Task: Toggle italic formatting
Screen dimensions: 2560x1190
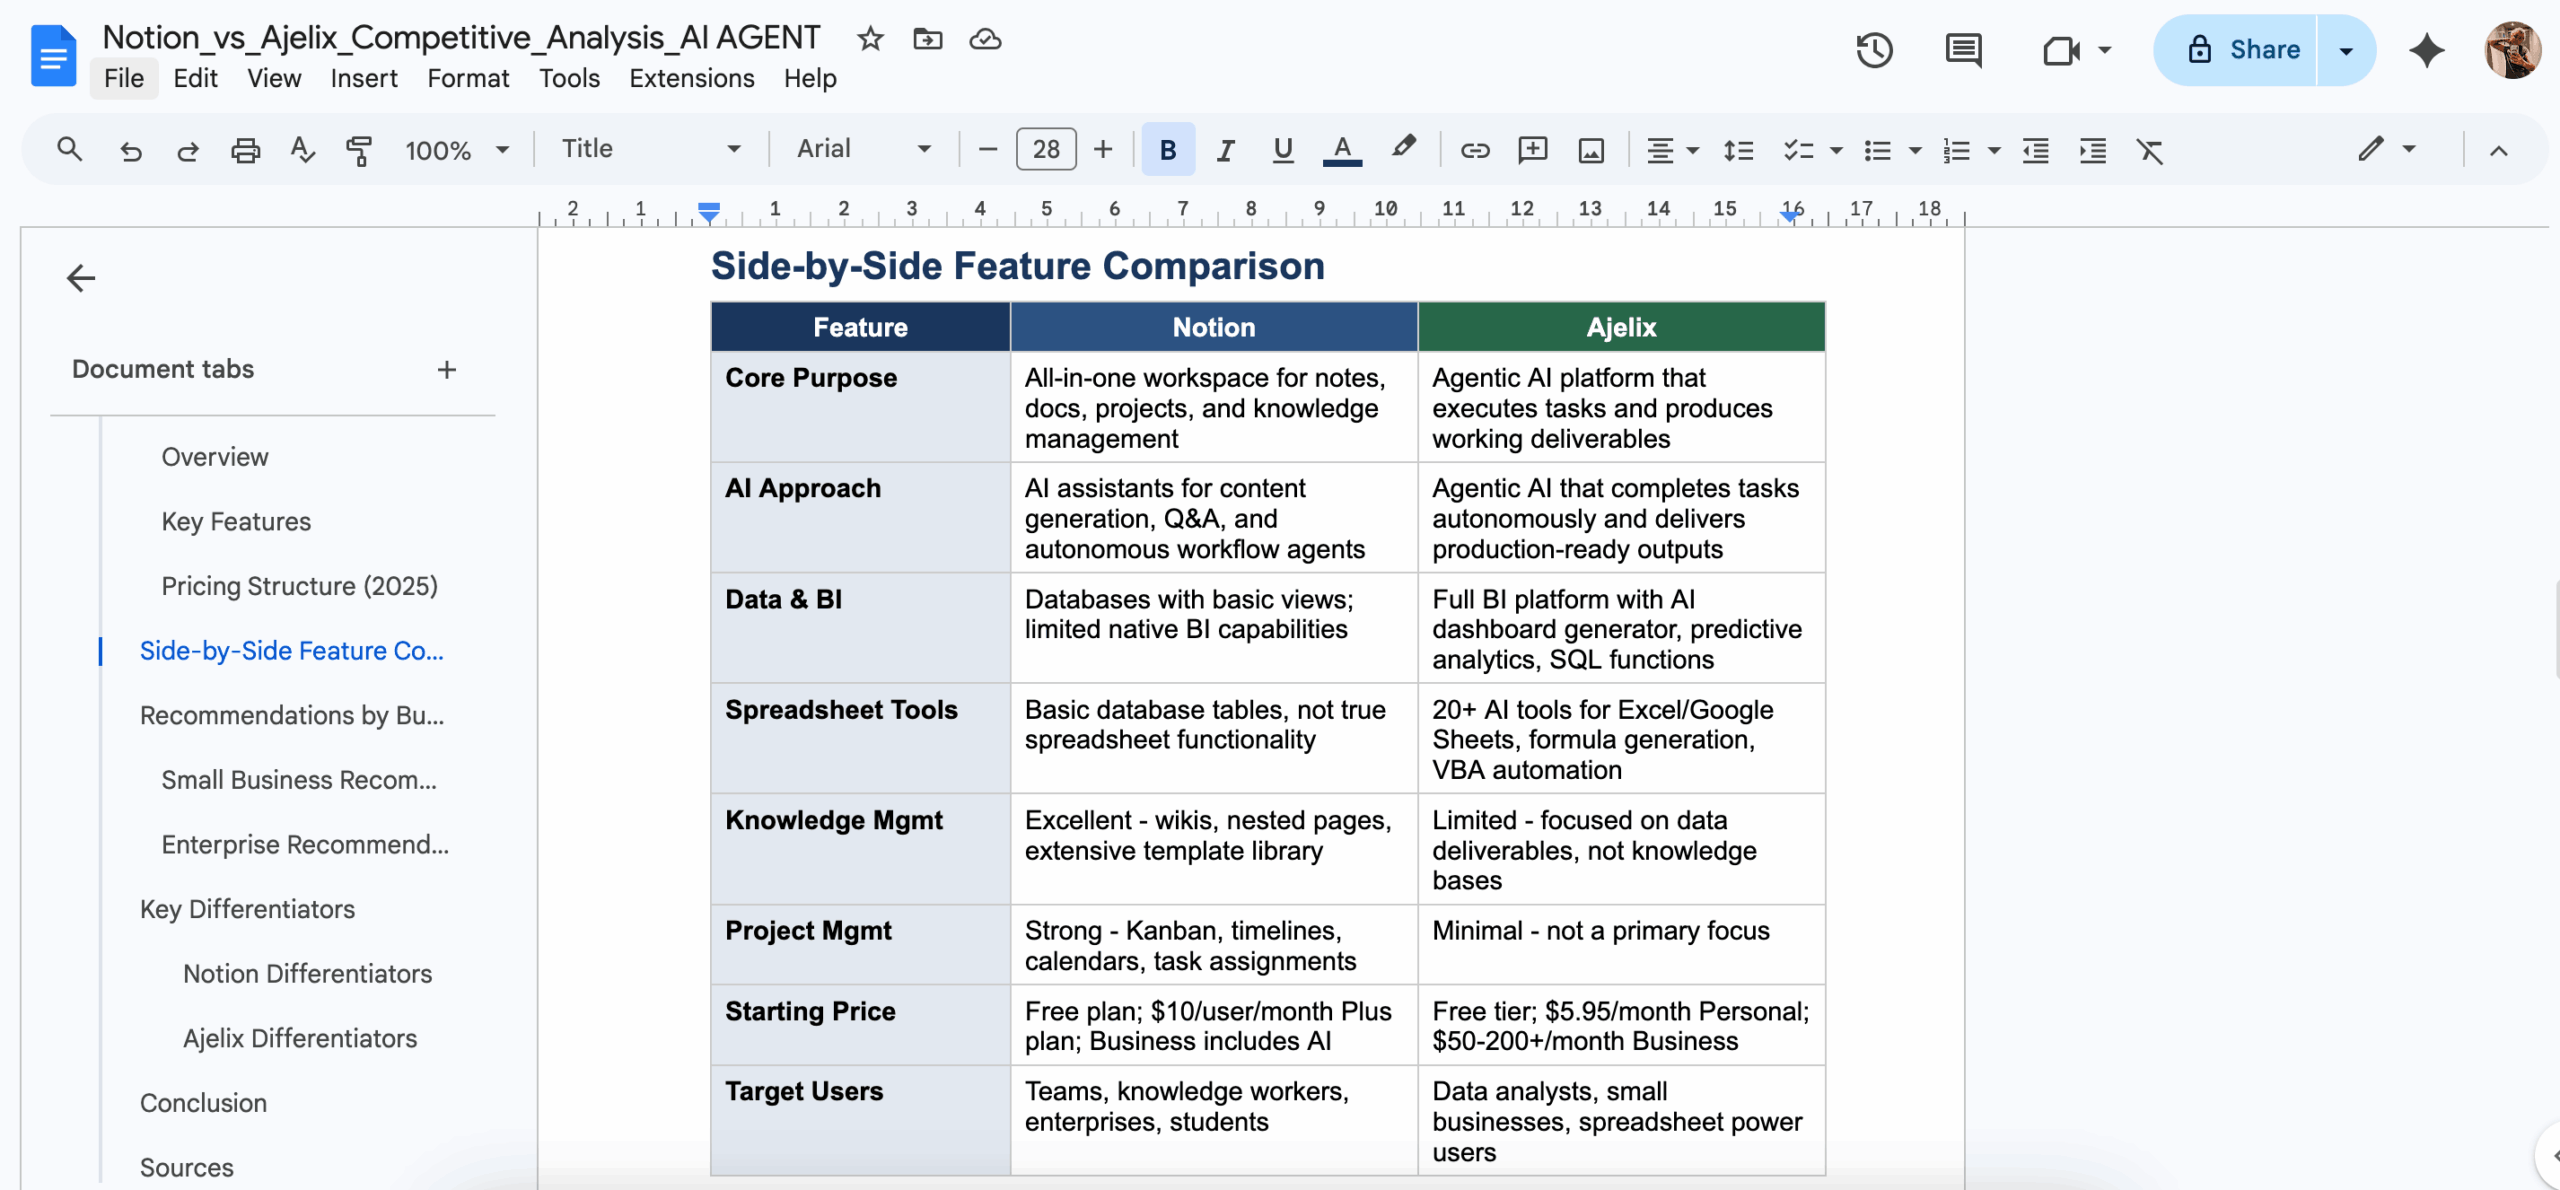Action: coord(1225,150)
